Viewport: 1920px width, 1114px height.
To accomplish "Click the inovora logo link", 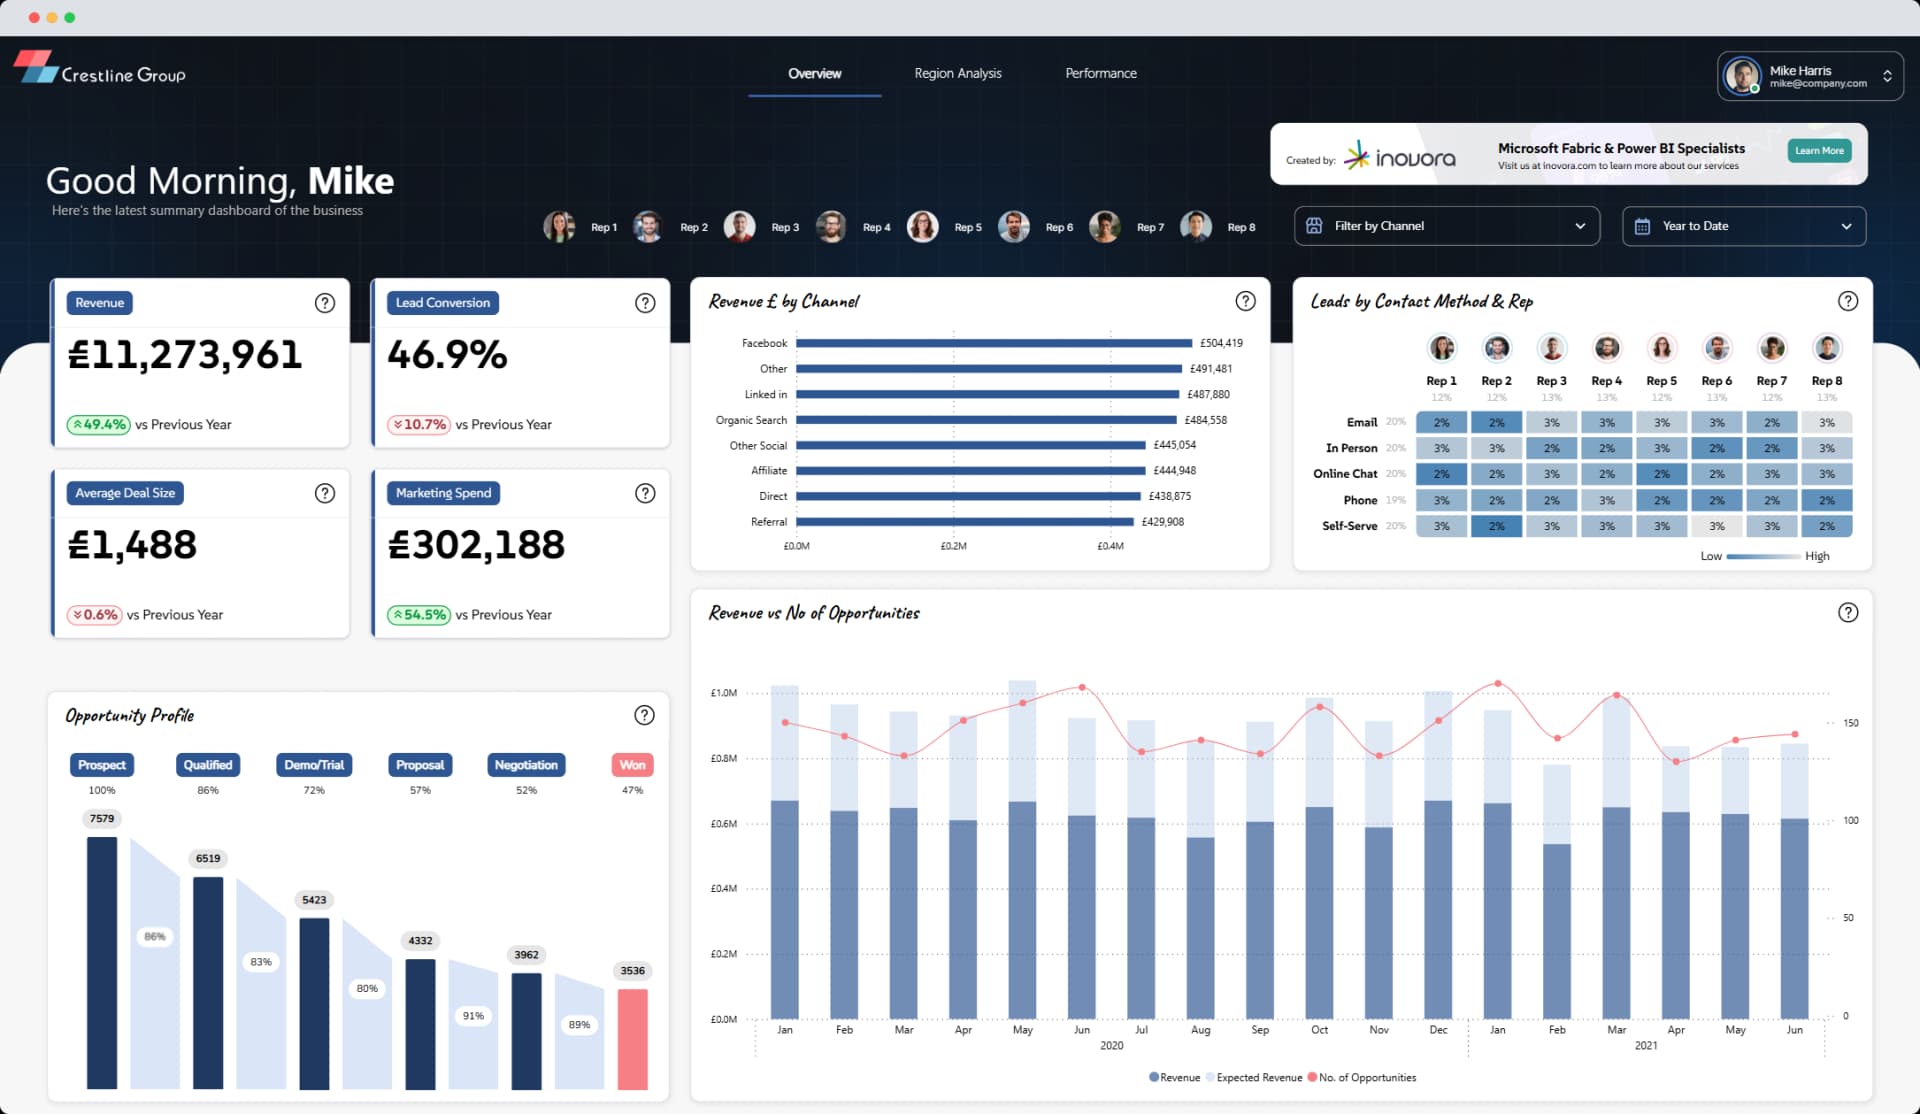I will [x=1400, y=156].
